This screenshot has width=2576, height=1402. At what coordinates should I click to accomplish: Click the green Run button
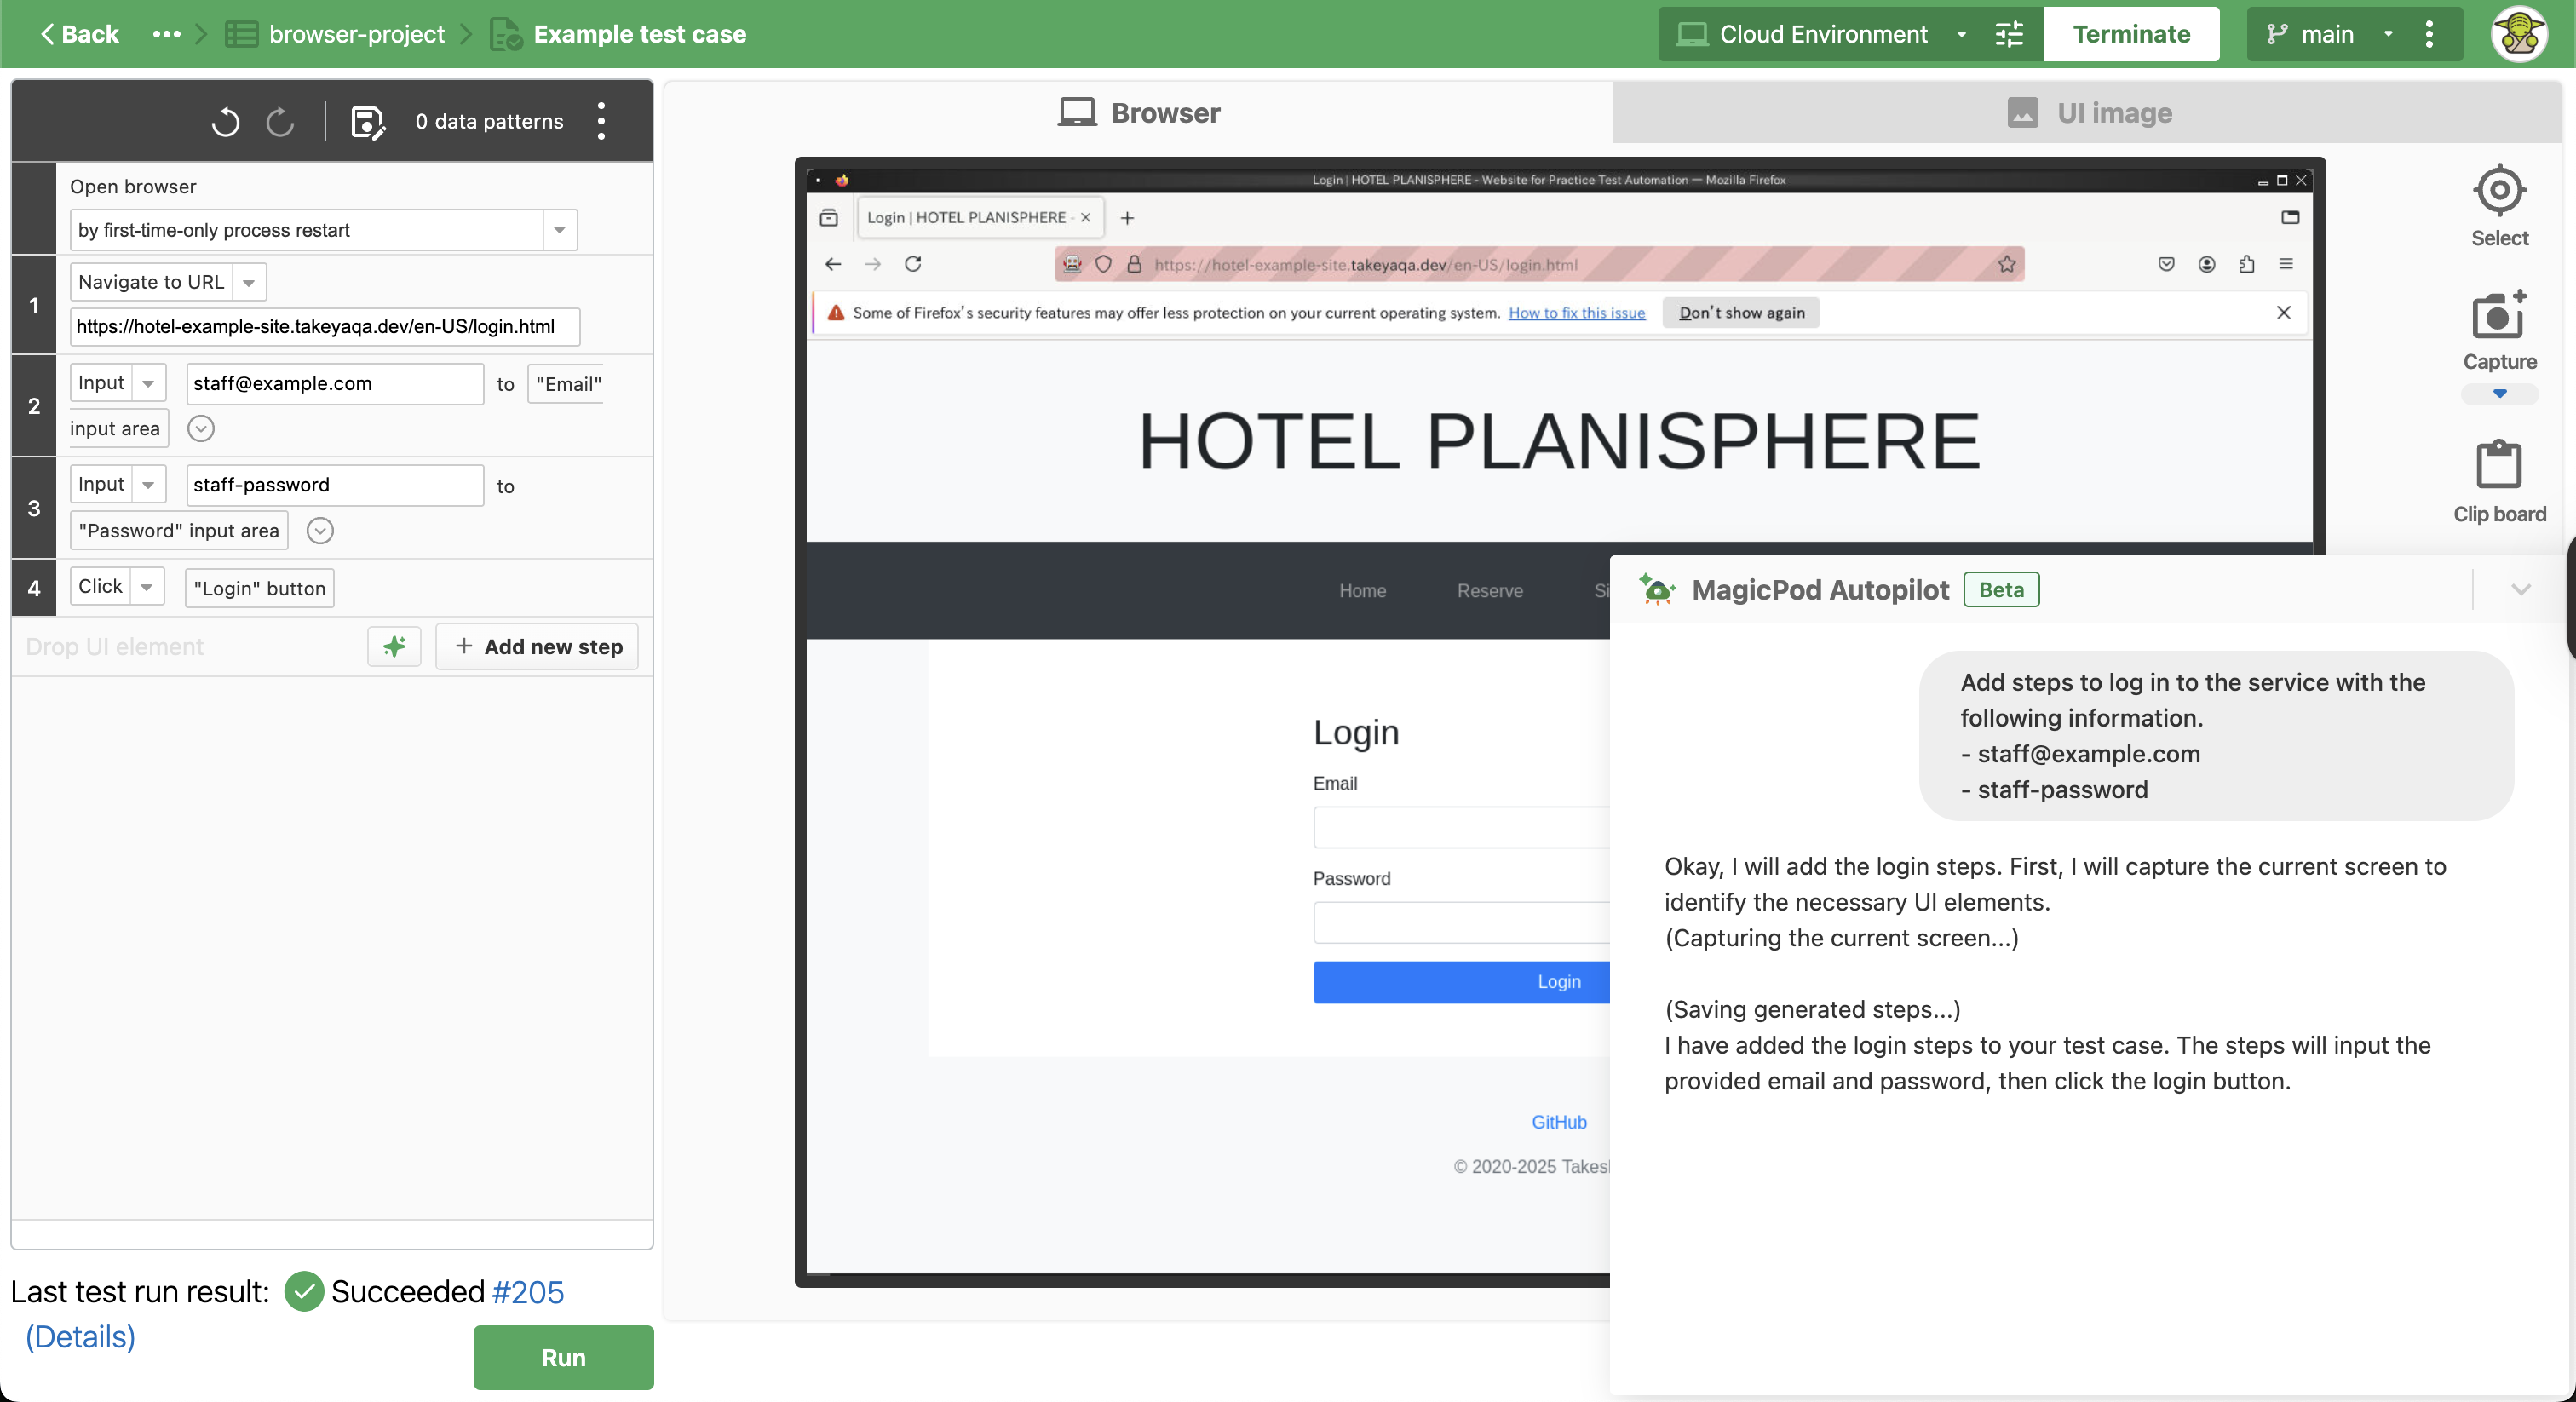coord(563,1357)
